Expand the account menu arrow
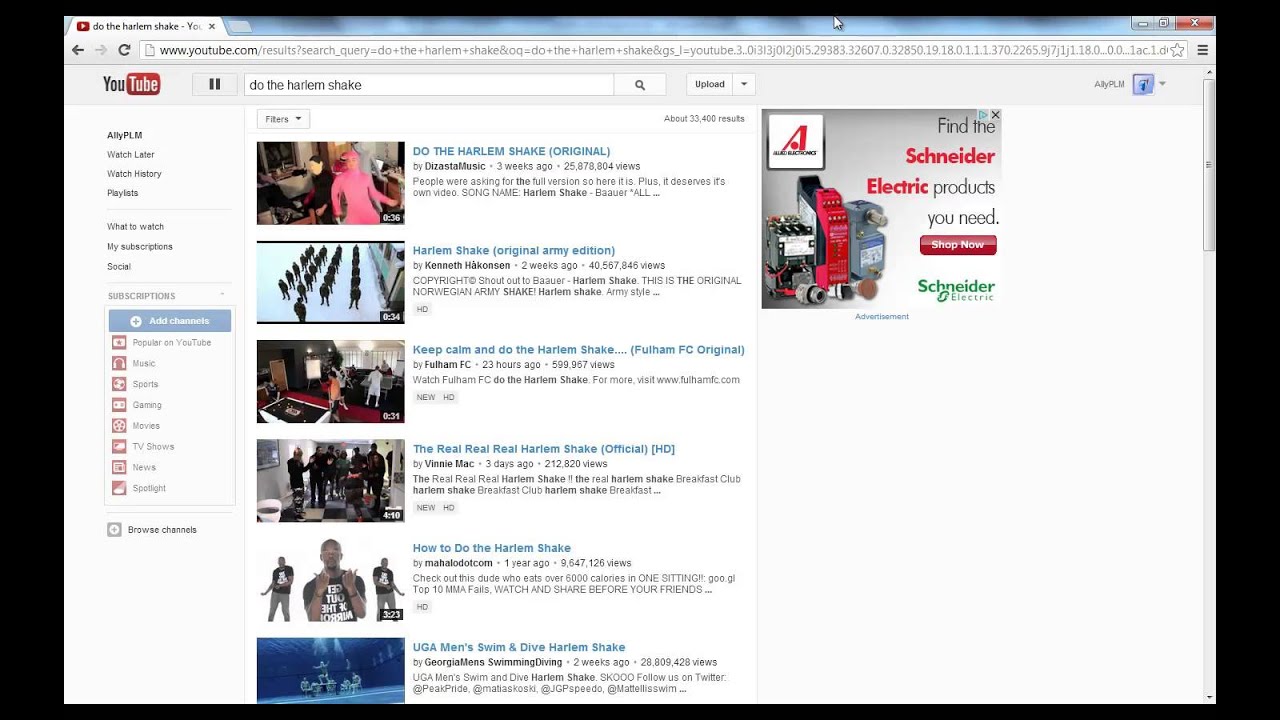1280x720 pixels. [x=1162, y=84]
